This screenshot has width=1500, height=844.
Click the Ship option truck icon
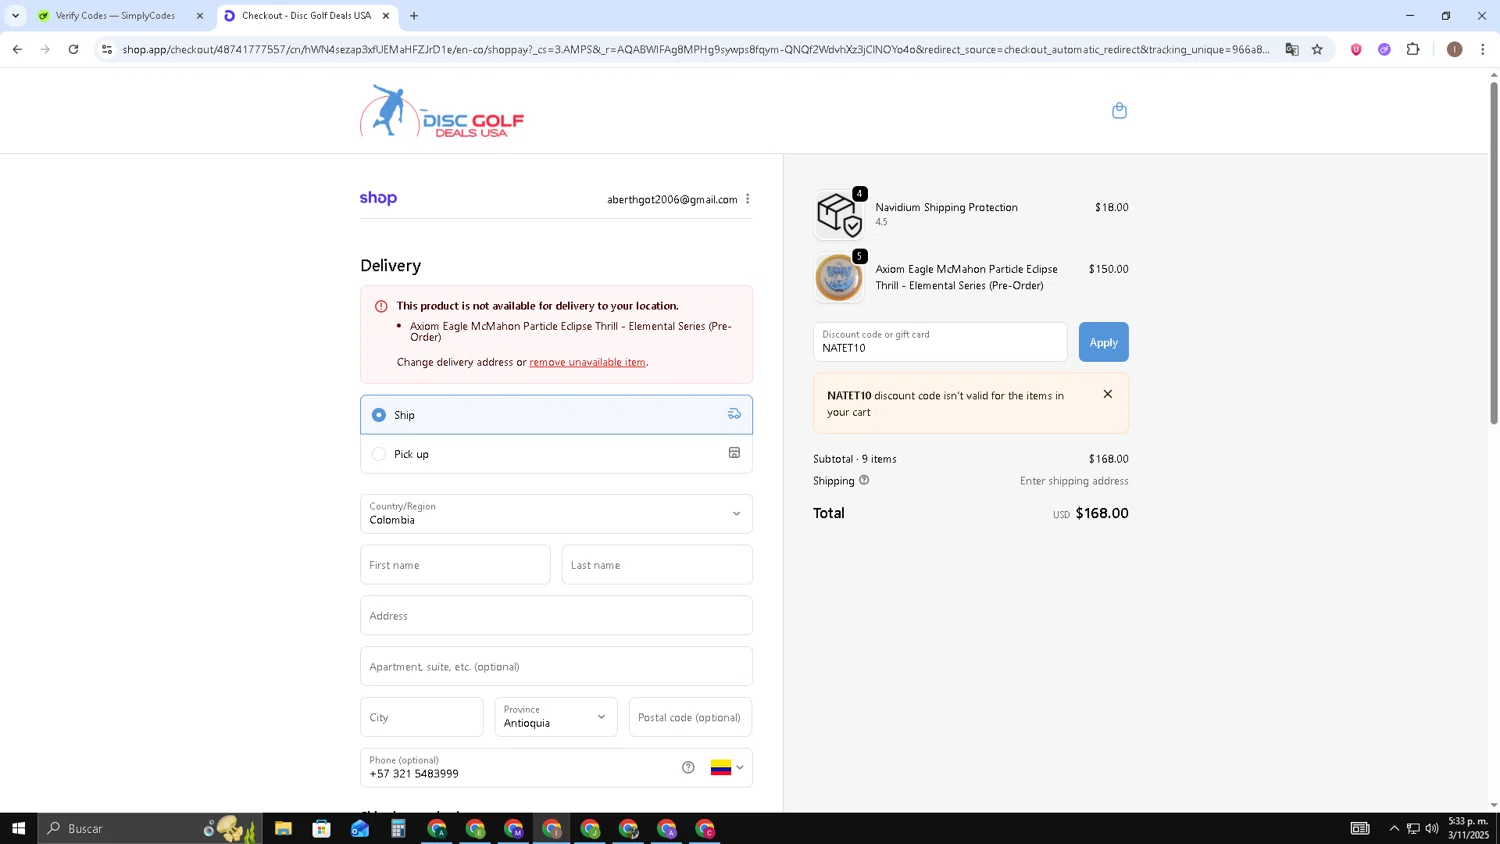coord(734,414)
